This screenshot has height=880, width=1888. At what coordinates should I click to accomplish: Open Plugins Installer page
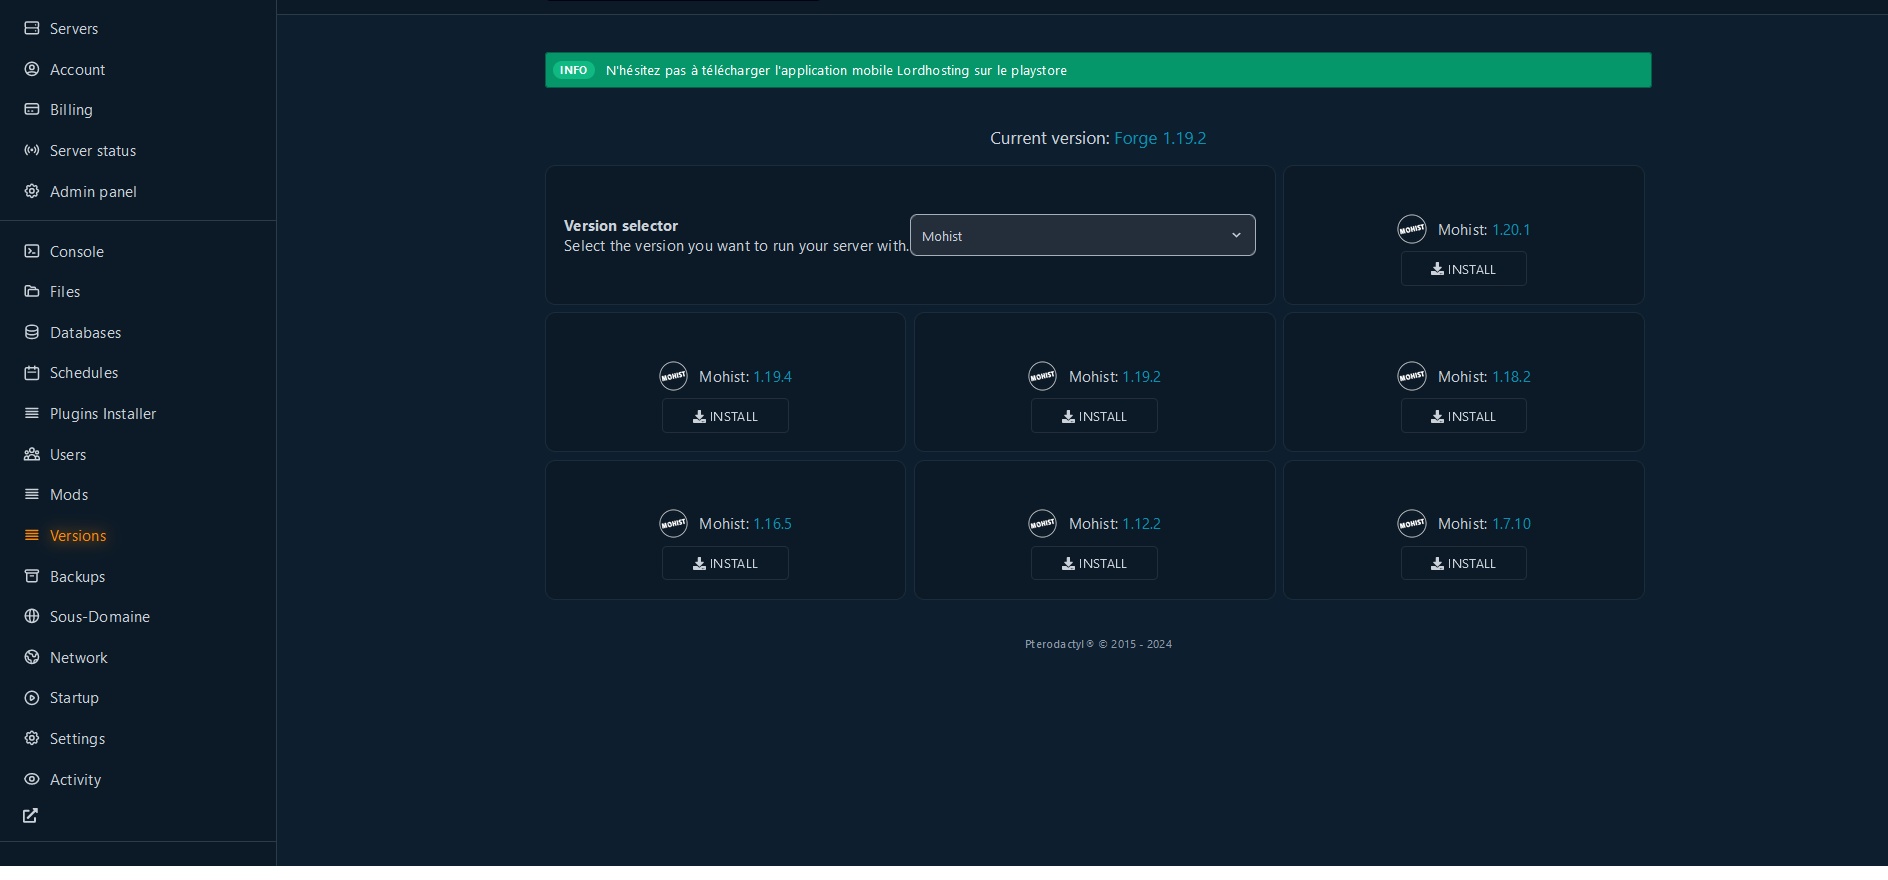point(103,413)
